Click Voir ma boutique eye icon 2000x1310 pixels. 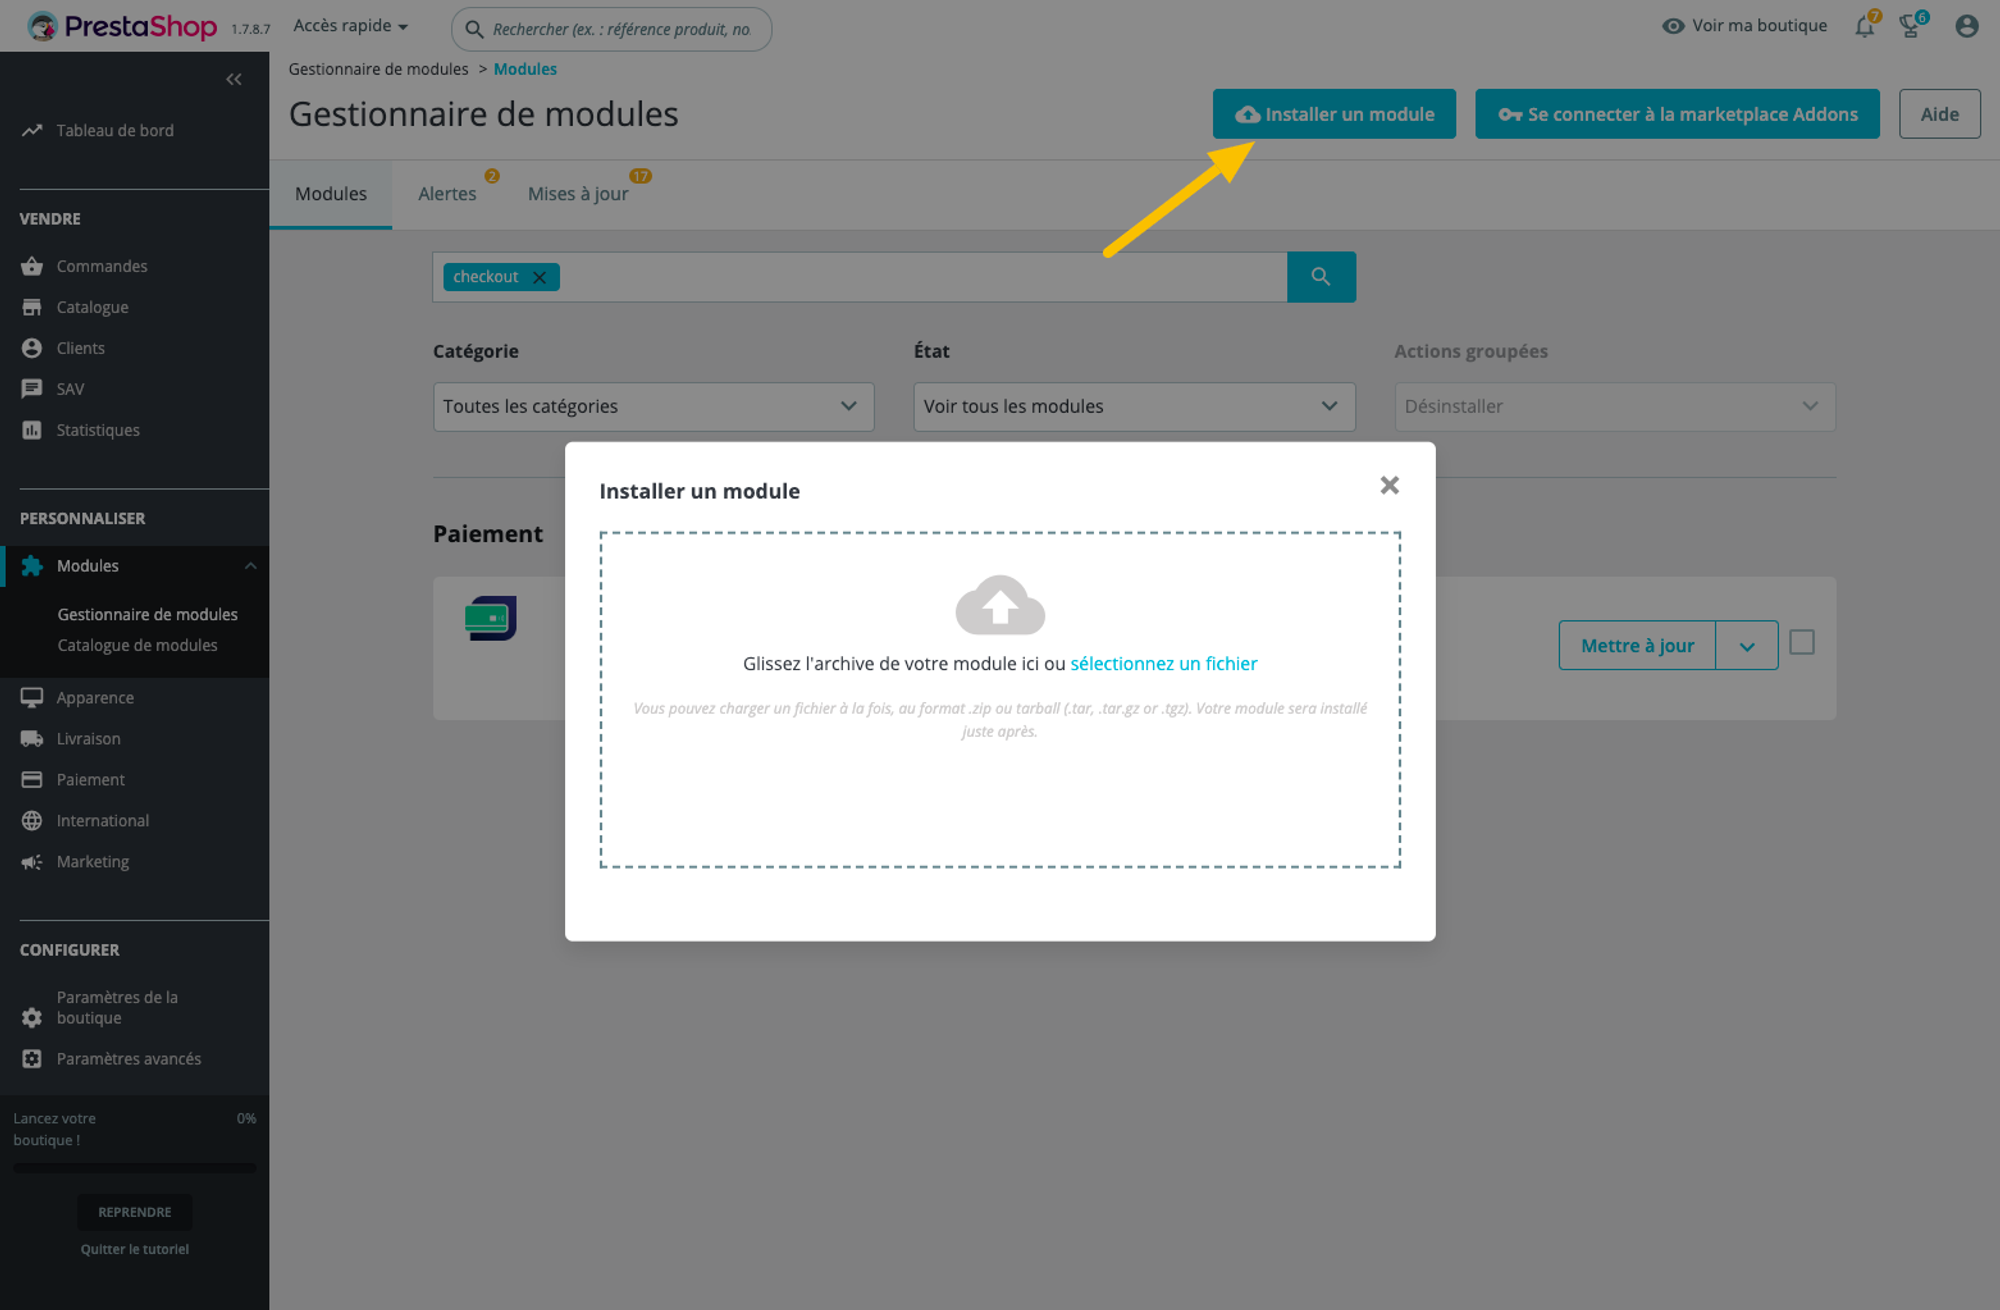1673,26
